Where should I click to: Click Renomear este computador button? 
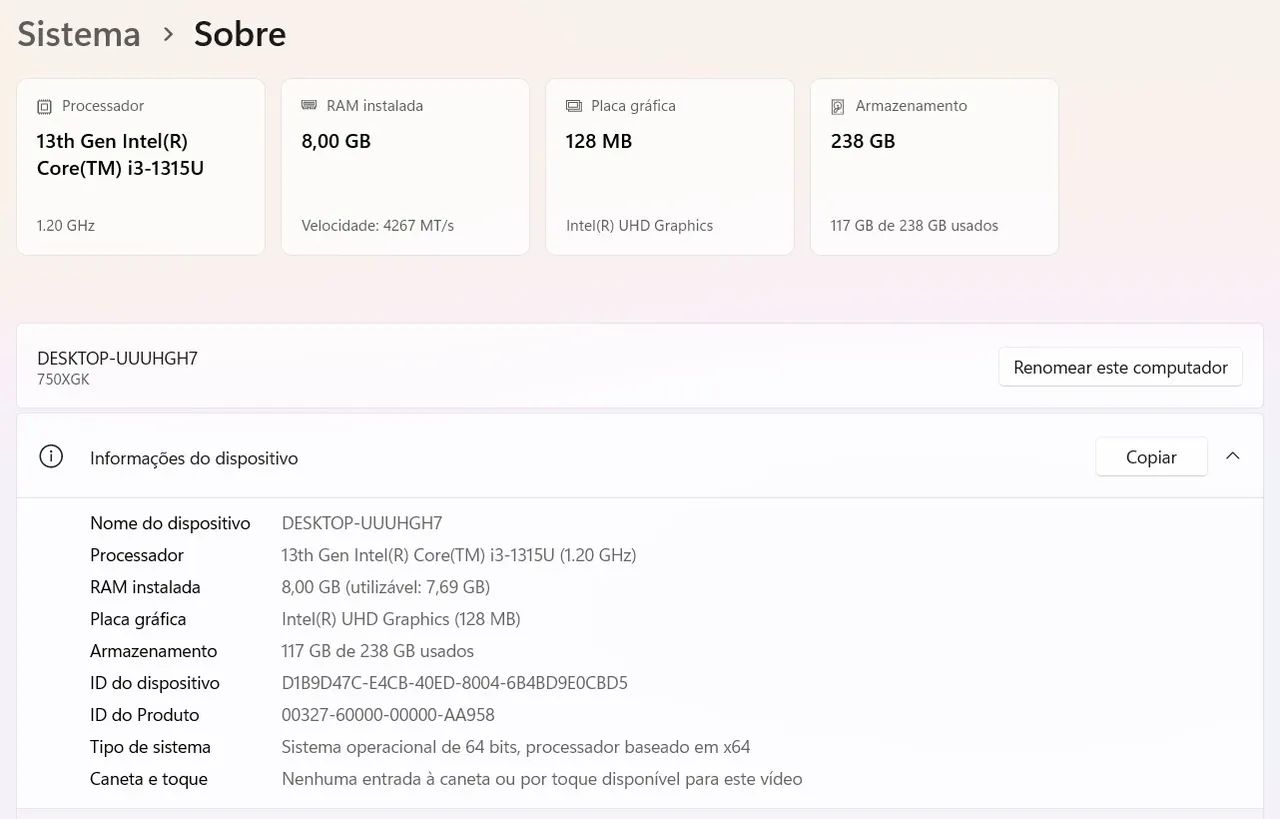(1120, 367)
